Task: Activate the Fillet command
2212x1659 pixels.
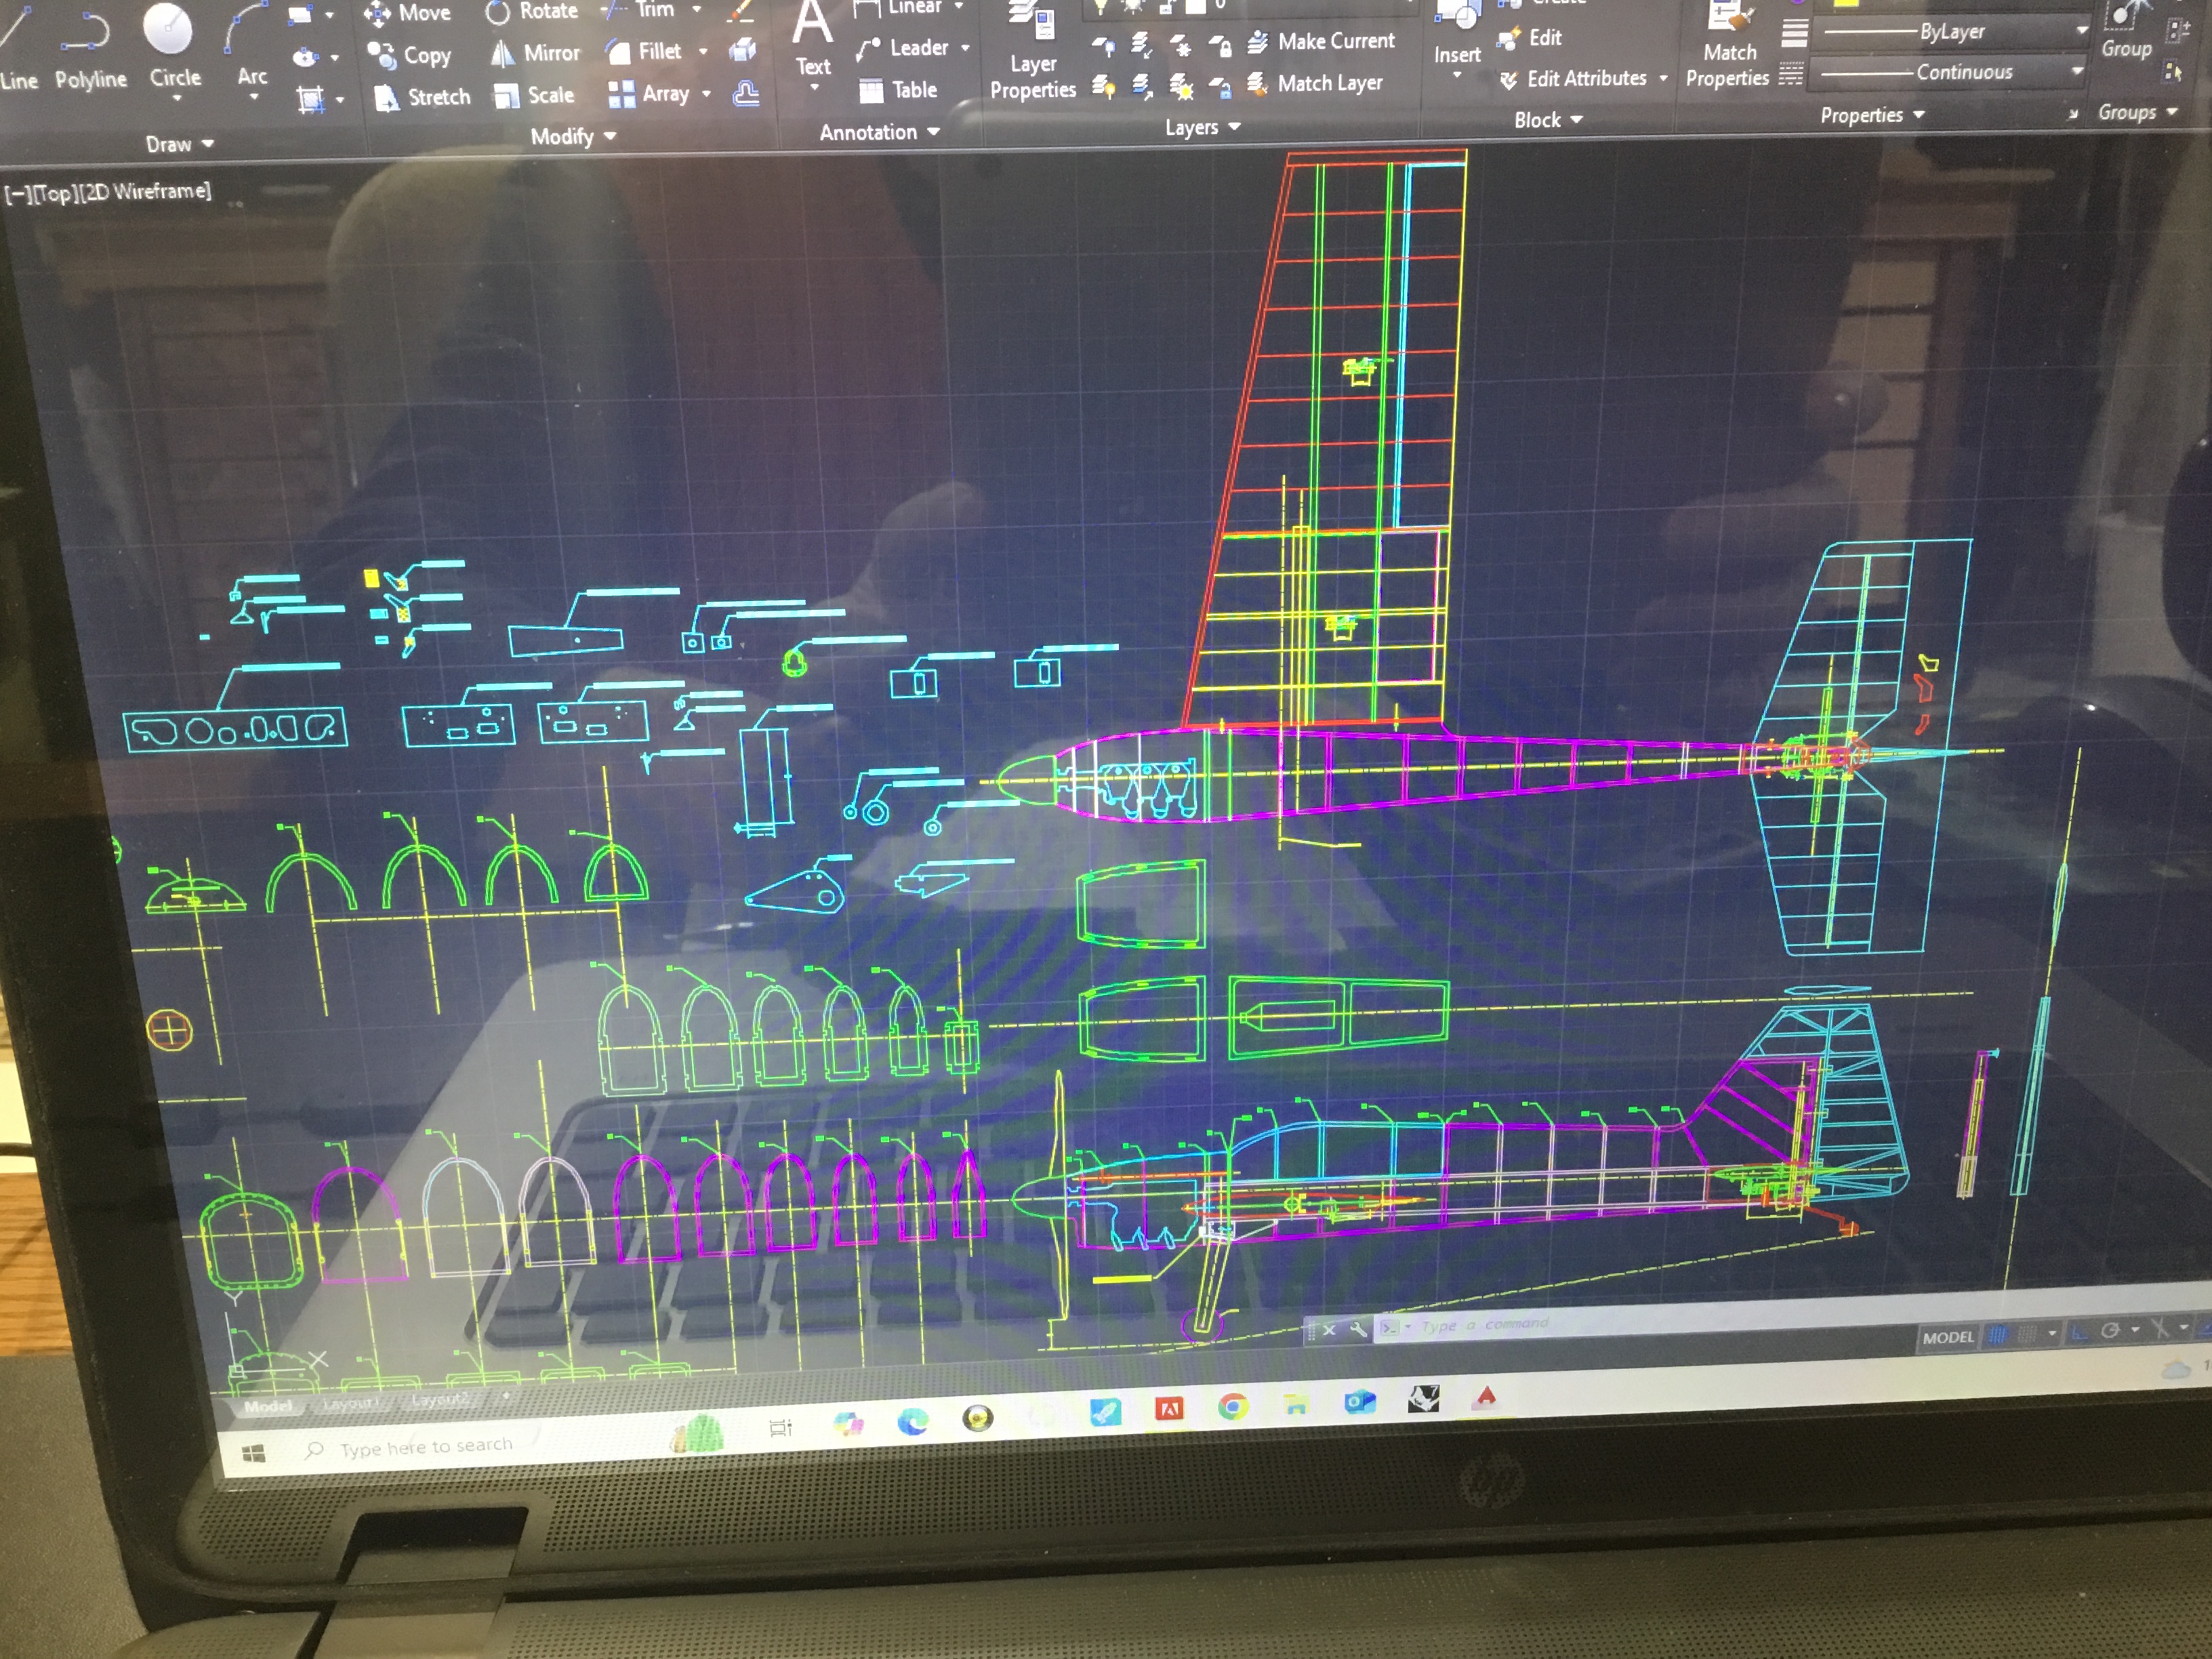Action: point(645,51)
